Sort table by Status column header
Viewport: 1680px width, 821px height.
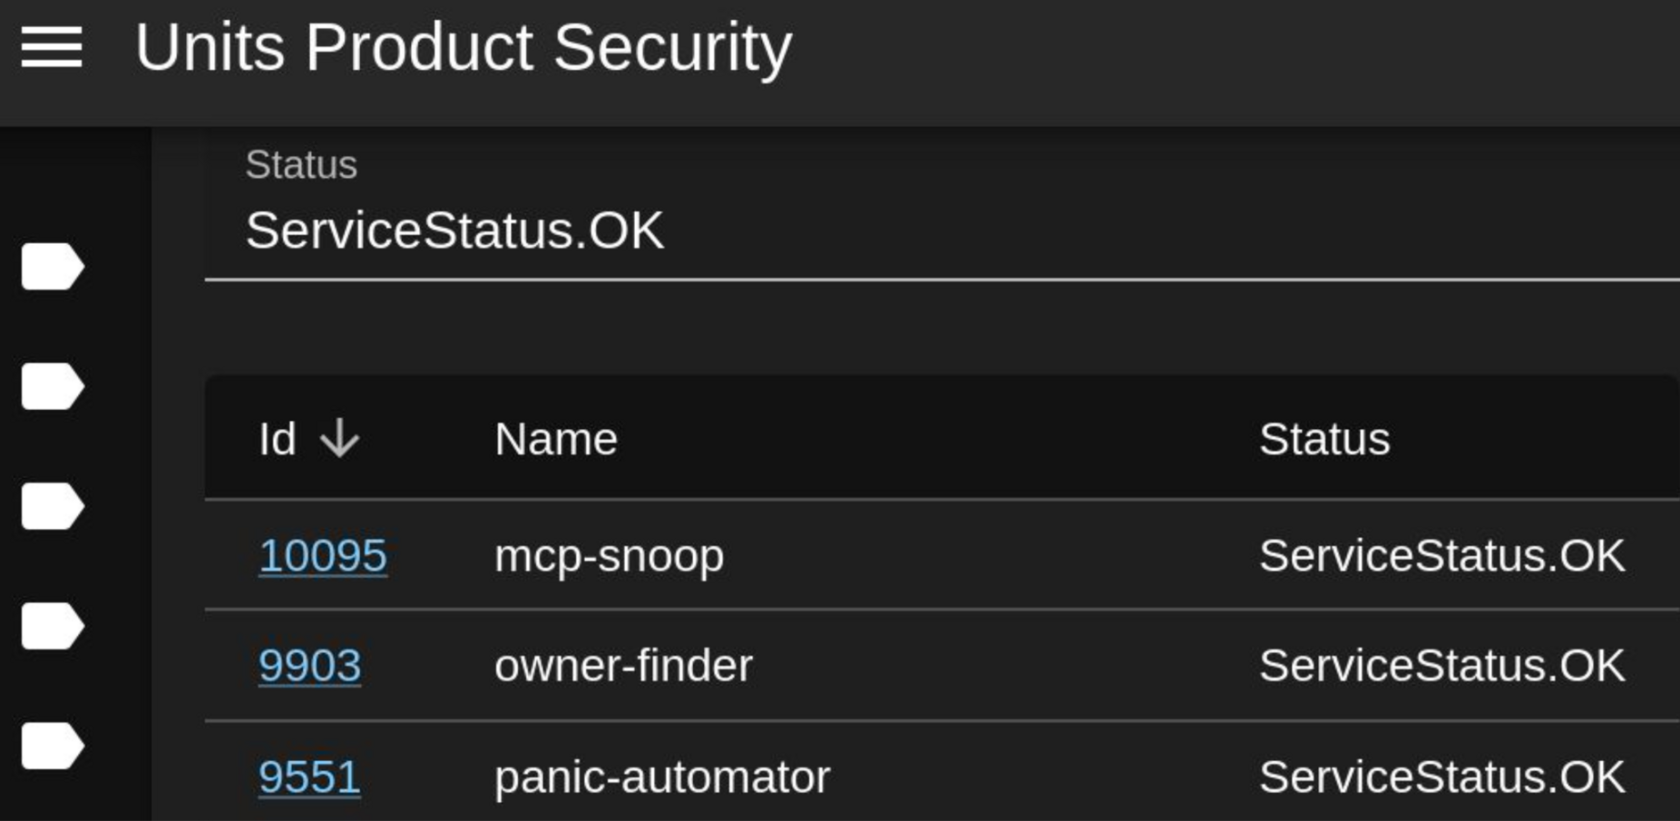1324,439
